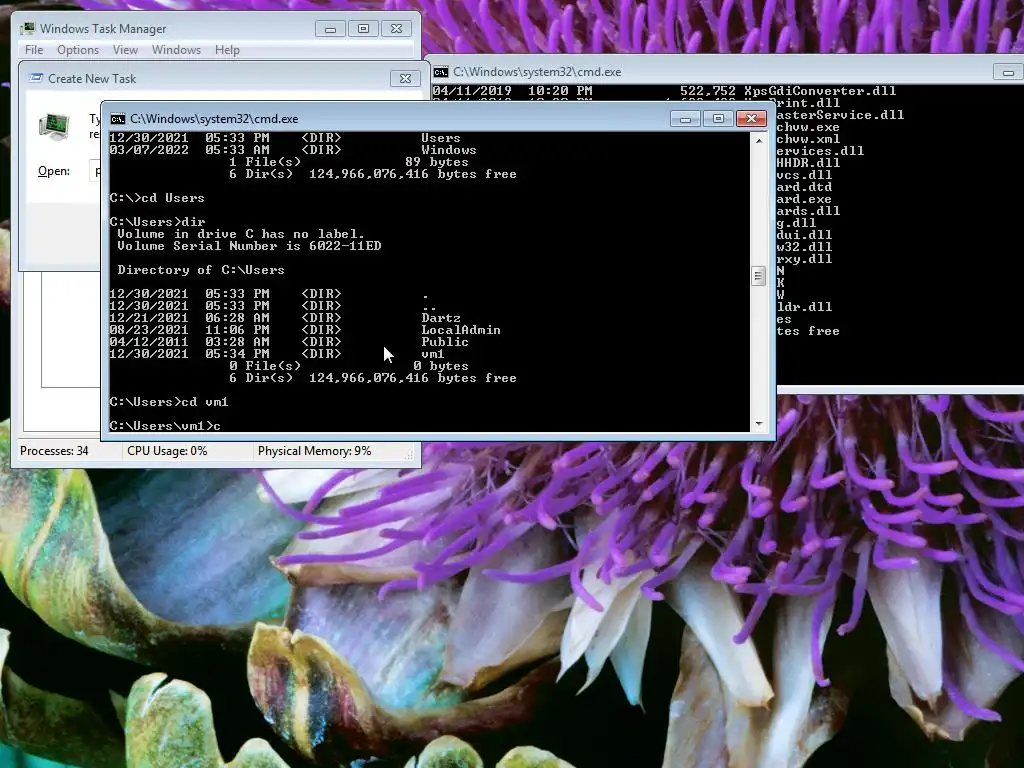Click the 'Physical Memory: 9%' status entry
The width and height of the screenshot is (1024, 768).
(x=314, y=451)
